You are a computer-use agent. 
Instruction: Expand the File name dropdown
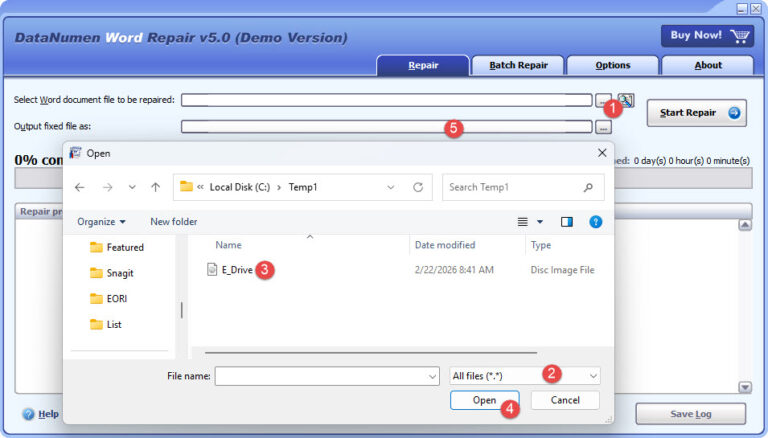tap(432, 376)
